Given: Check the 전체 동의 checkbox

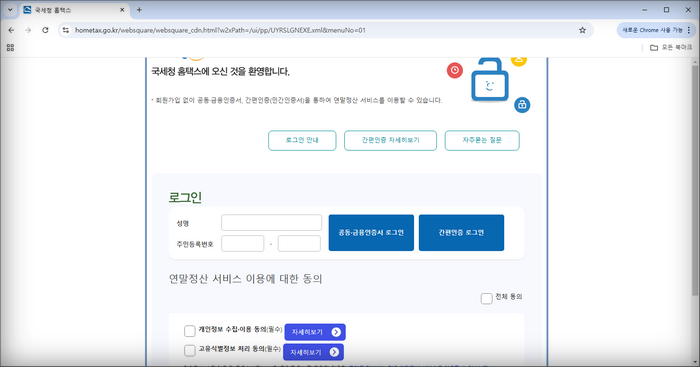Looking at the screenshot, I should click(487, 298).
